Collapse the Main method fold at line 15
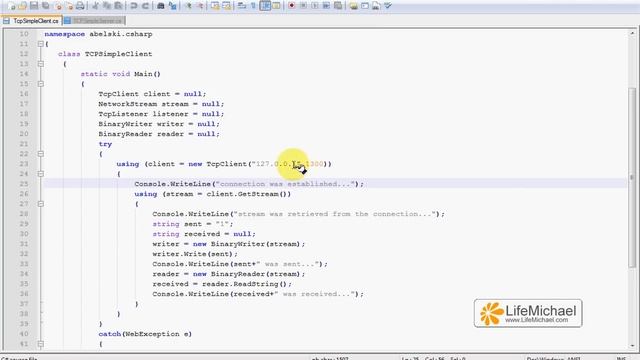 [x=40, y=84]
